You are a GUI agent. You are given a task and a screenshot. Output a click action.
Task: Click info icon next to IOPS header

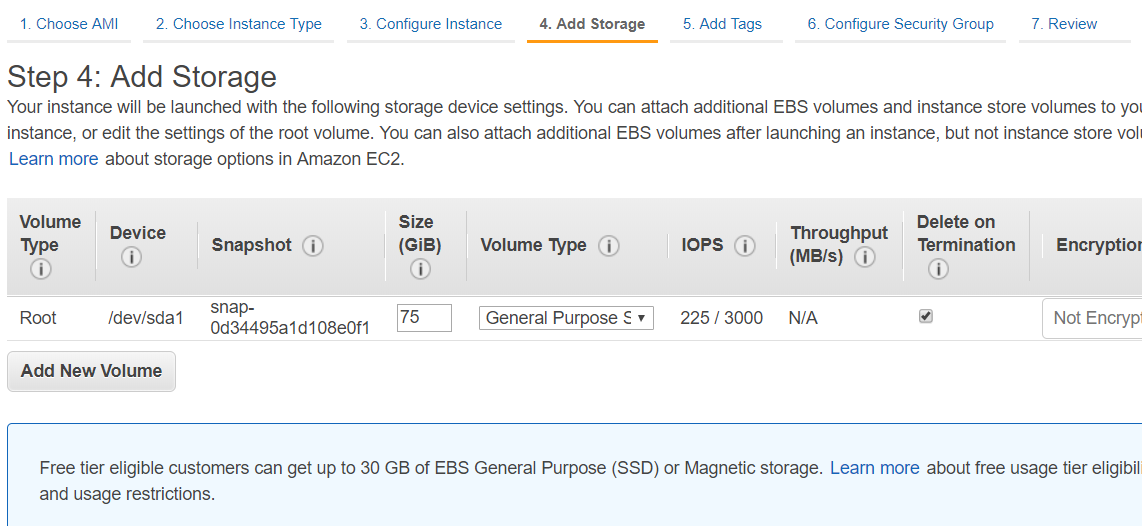click(x=745, y=246)
